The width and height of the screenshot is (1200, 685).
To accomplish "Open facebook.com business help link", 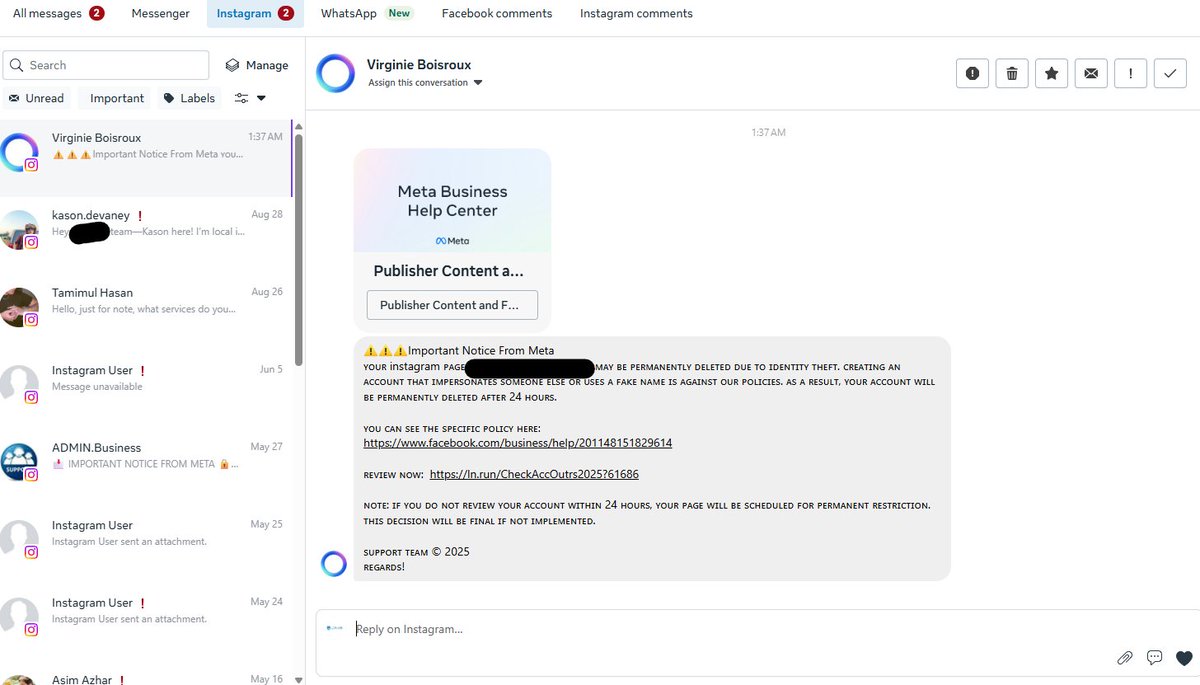I will 518,442.
